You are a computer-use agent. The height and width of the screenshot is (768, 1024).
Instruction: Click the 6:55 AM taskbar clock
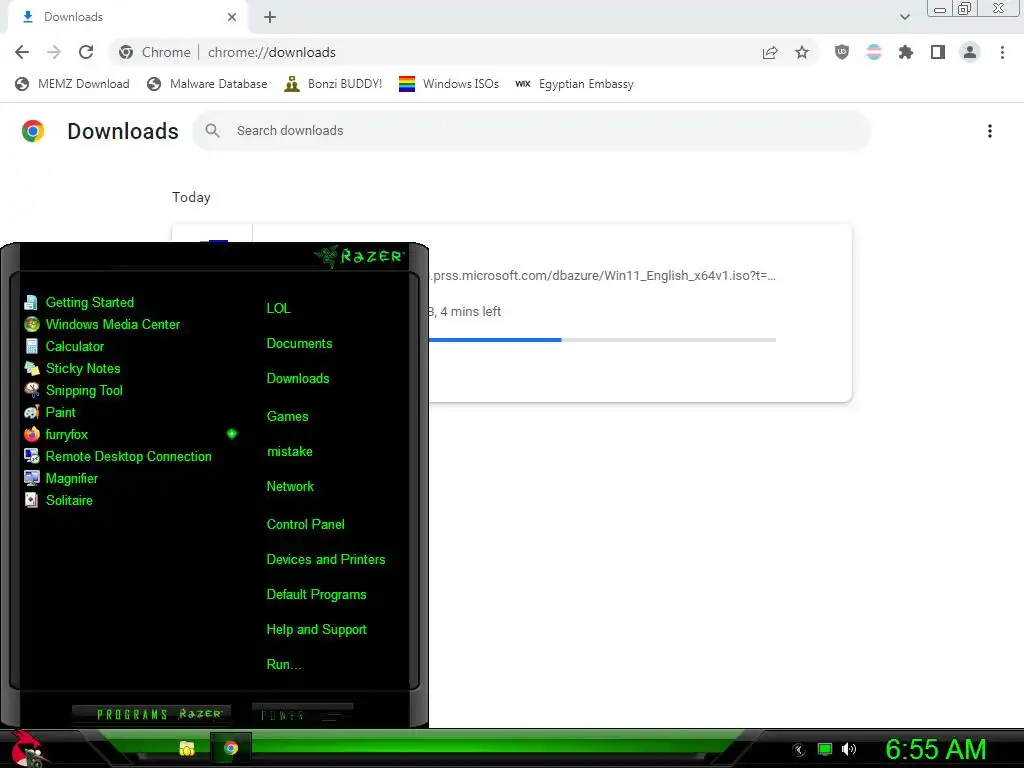pyautogui.click(x=935, y=749)
